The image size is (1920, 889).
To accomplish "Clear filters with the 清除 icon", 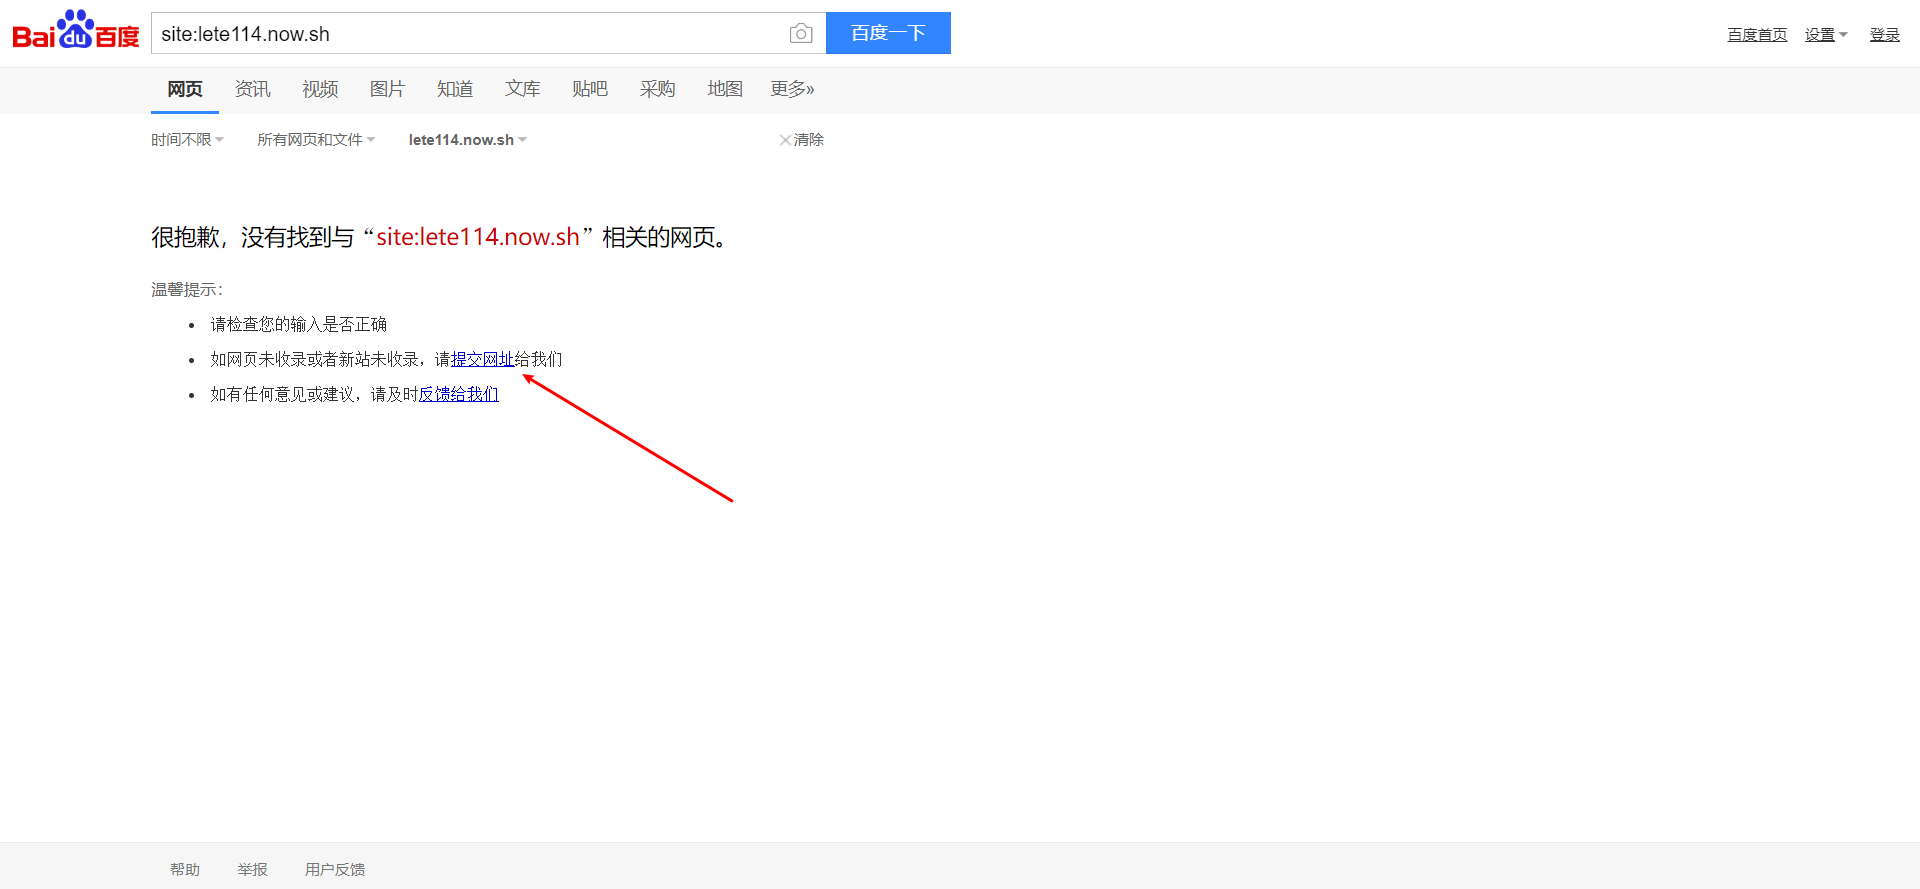I will tap(801, 140).
